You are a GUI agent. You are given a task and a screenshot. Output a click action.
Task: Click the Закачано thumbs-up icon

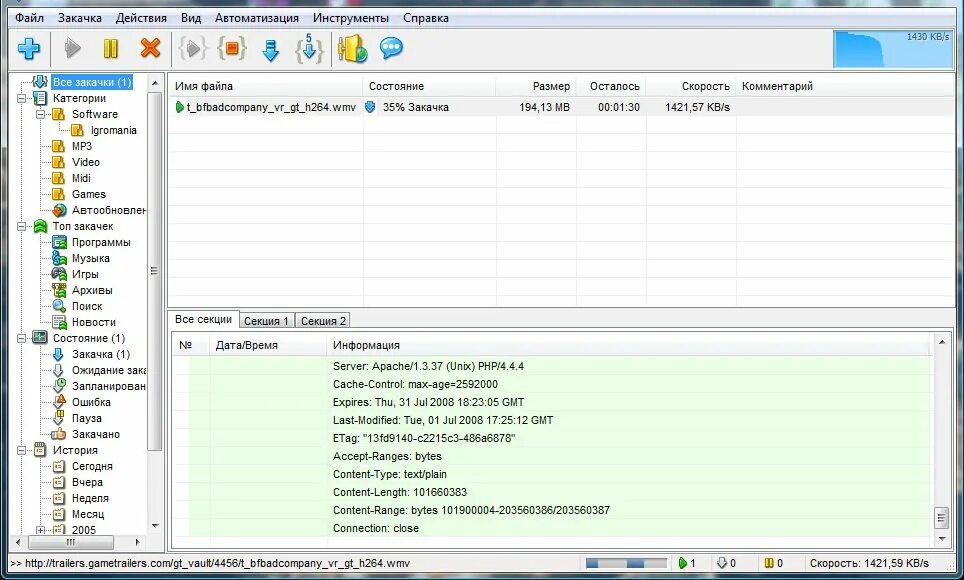point(58,434)
